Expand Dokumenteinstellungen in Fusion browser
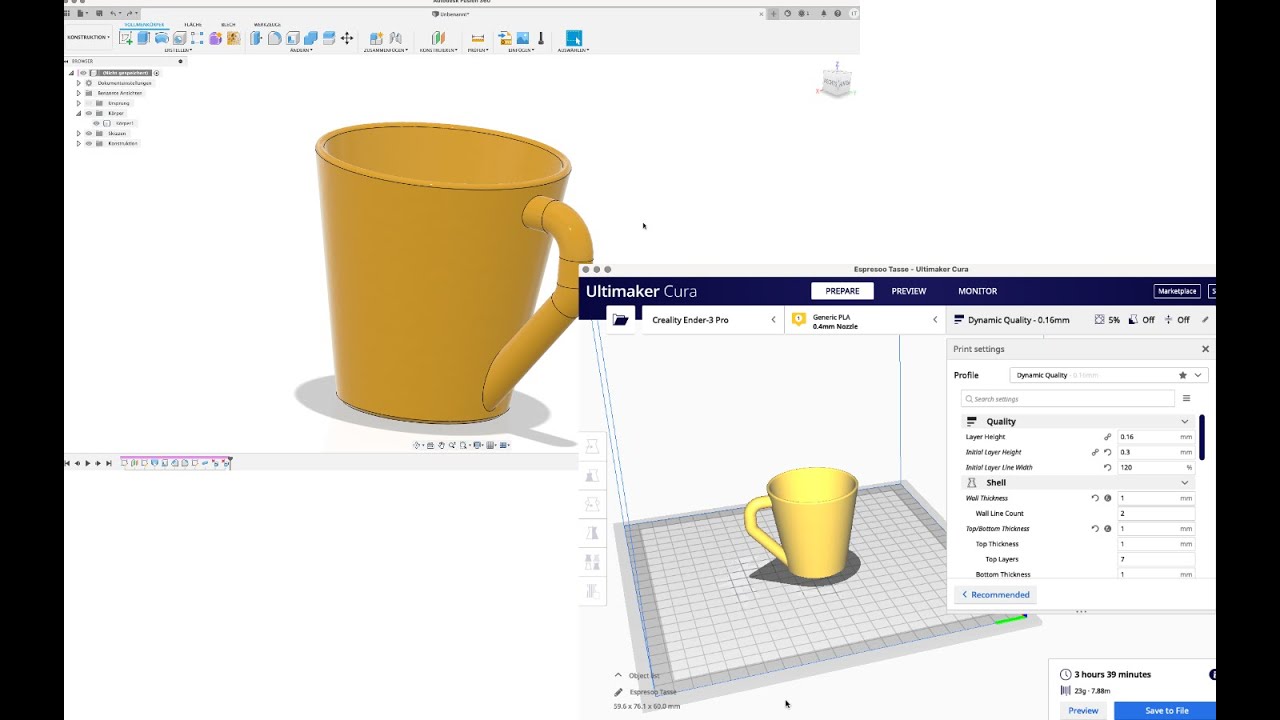The image size is (1280, 720). coord(78,83)
